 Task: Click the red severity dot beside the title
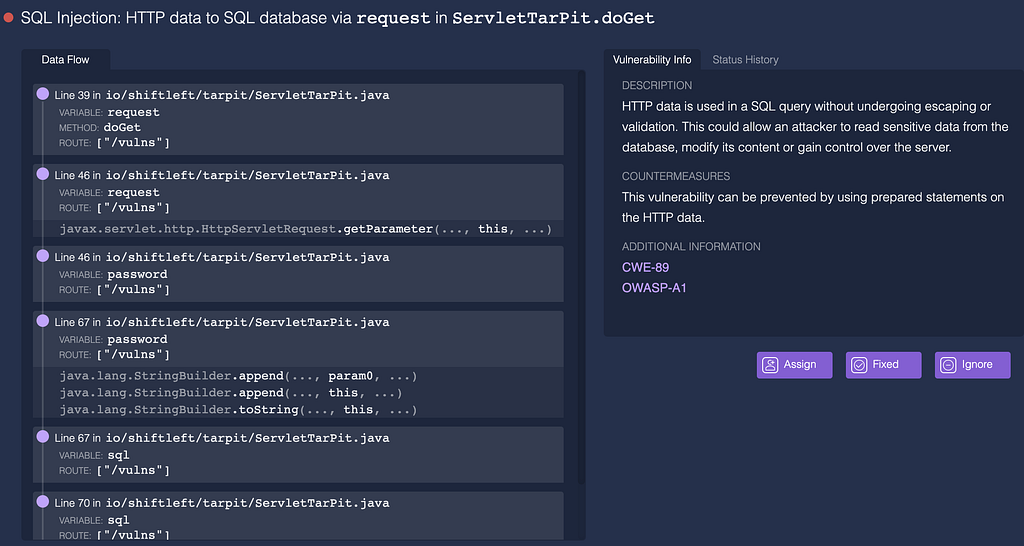[9, 19]
